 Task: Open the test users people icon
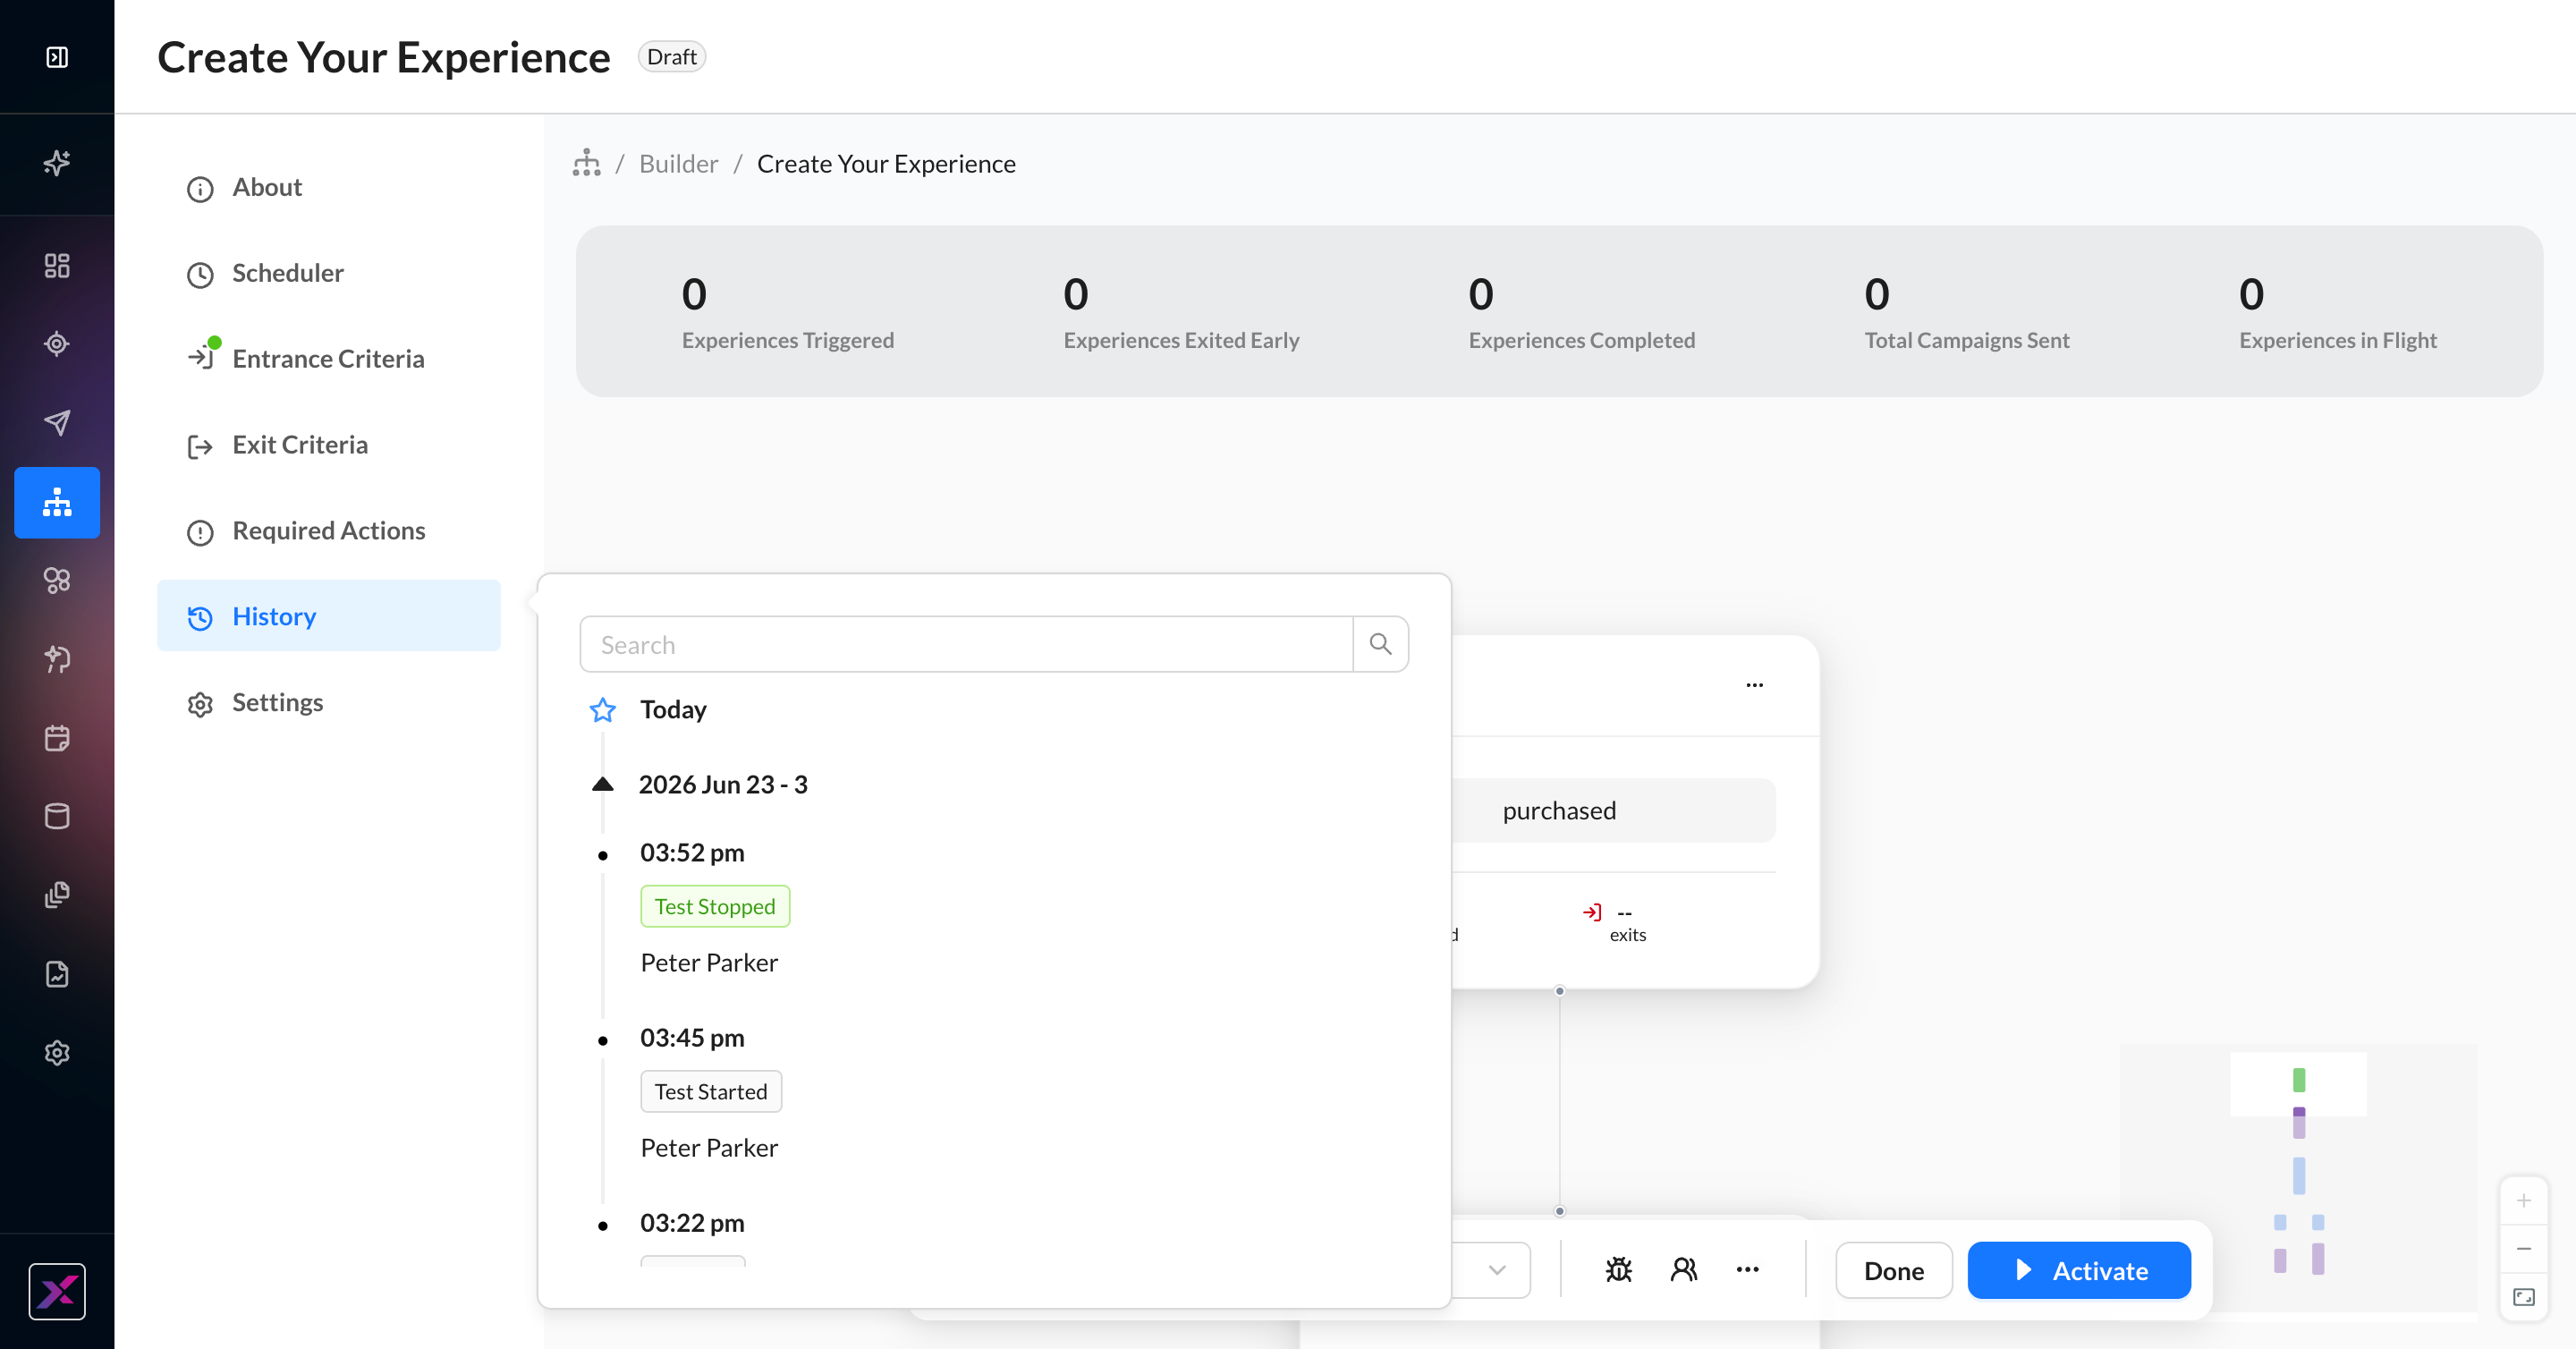pos(1684,1270)
